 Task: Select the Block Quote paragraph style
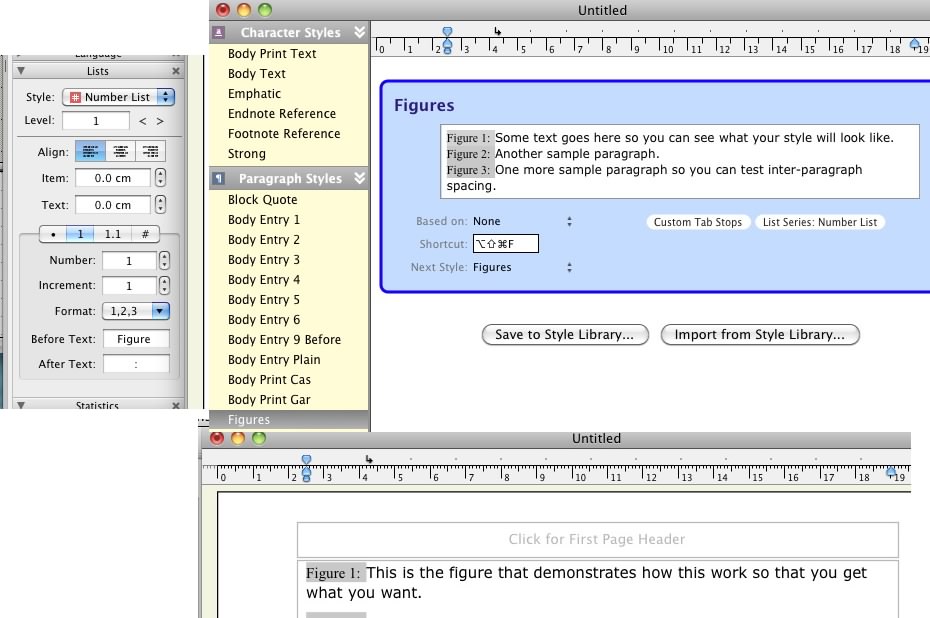pos(264,199)
